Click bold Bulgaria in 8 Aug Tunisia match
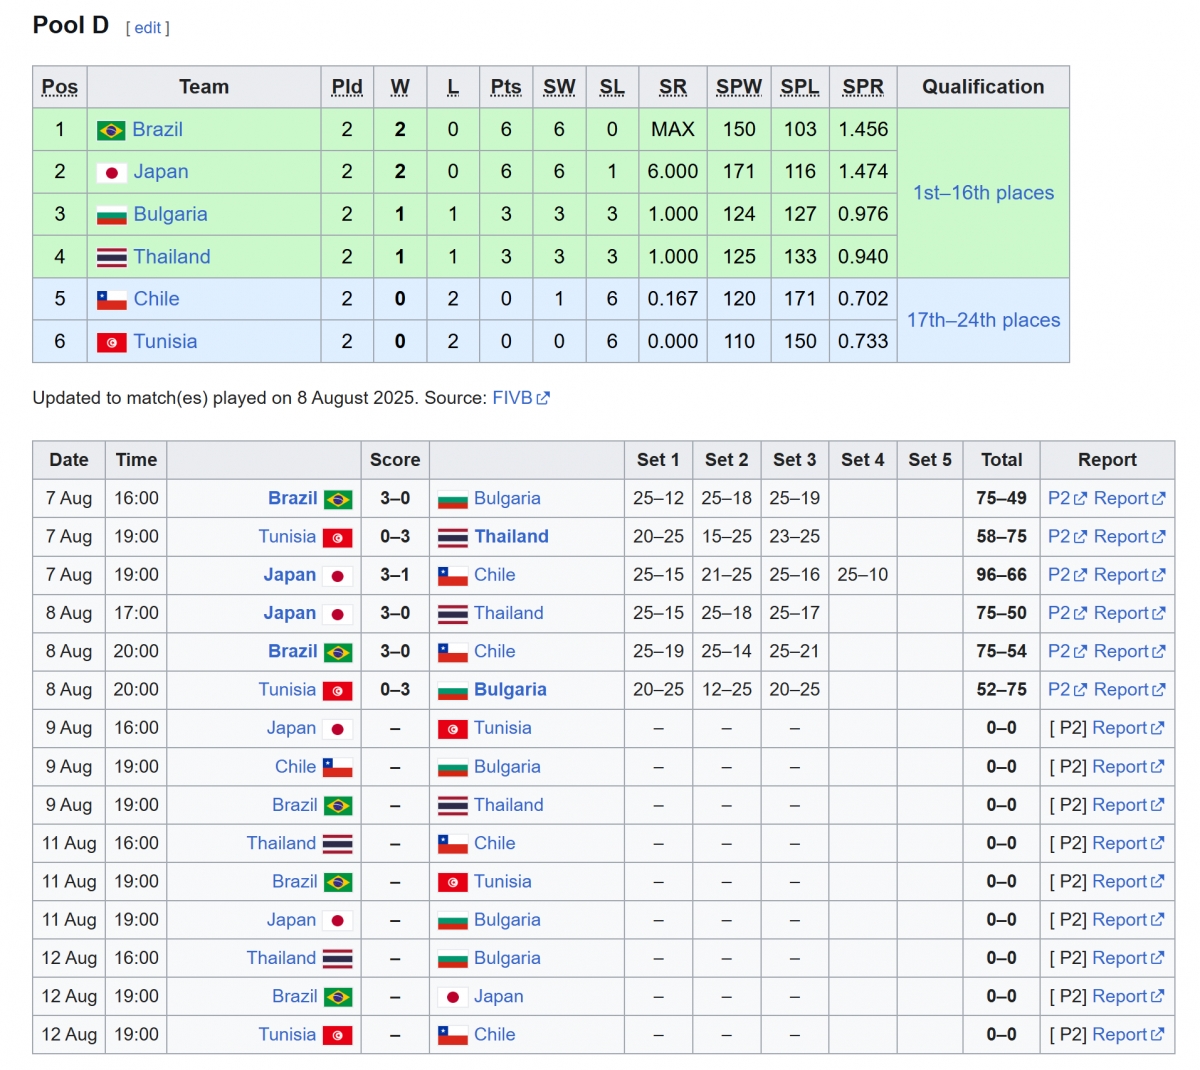 point(510,690)
